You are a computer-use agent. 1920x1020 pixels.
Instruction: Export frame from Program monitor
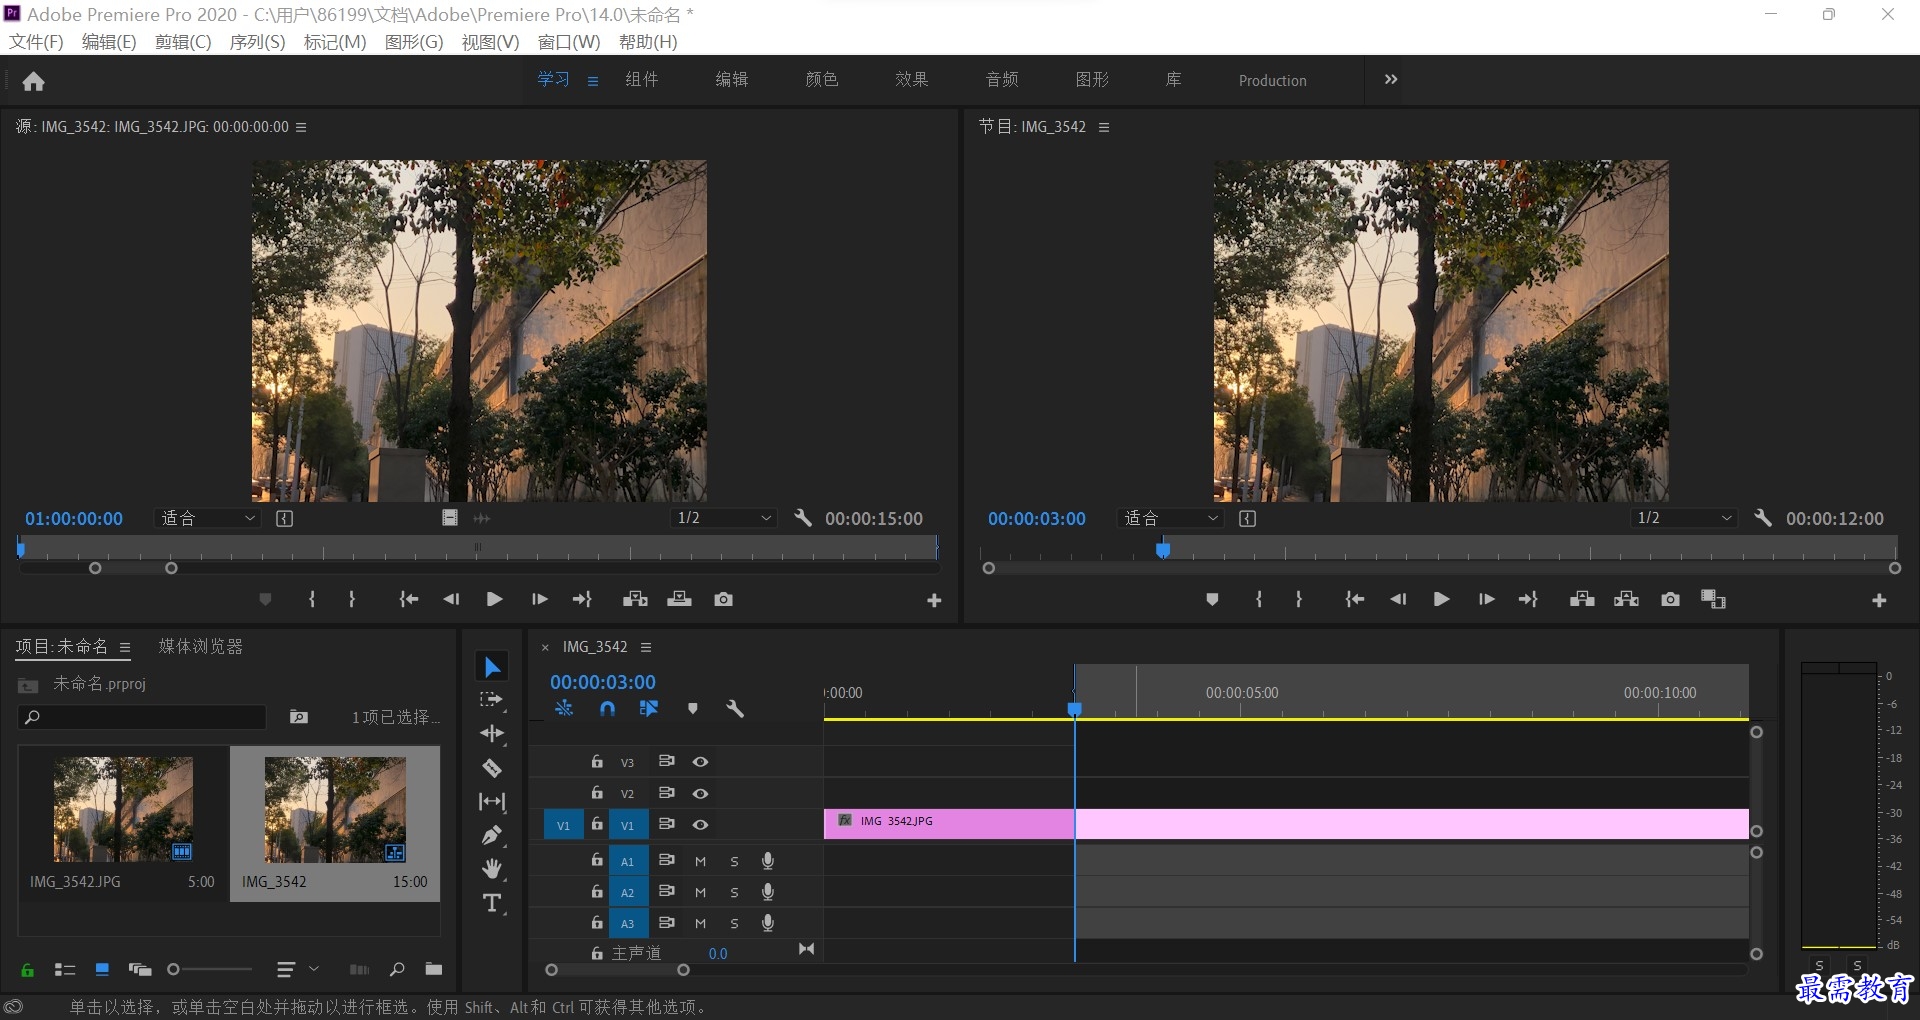[1670, 599]
